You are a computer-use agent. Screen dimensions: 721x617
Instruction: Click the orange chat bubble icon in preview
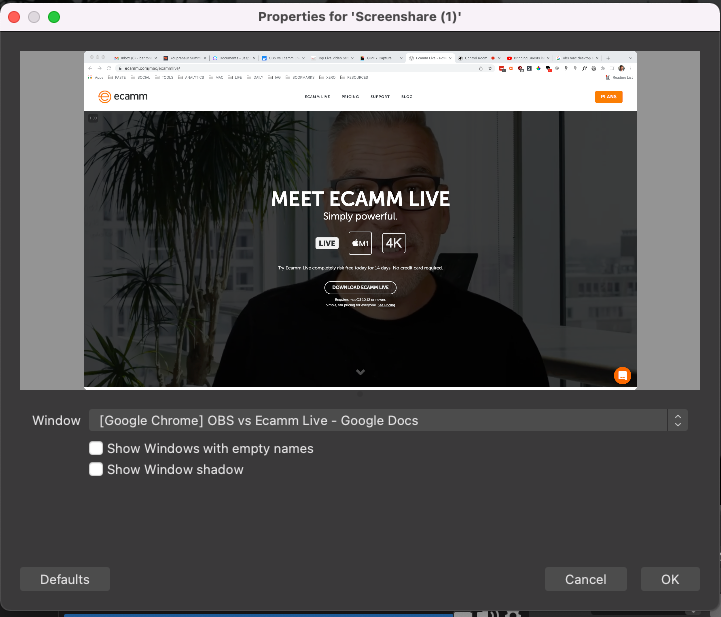click(x=622, y=375)
